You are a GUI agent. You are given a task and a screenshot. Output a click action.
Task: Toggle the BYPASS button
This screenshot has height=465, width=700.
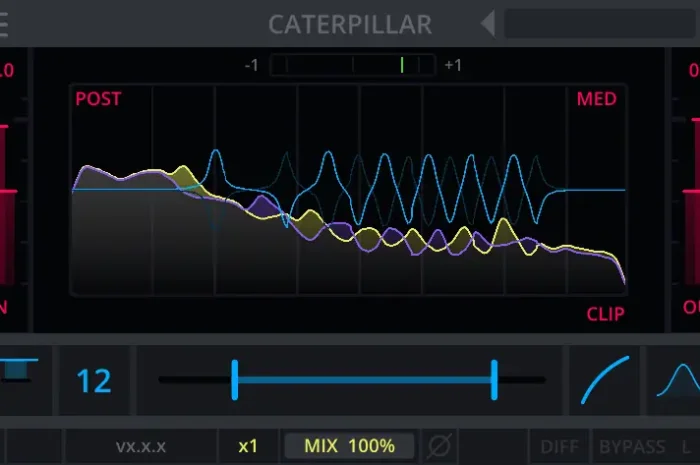click(x=632, y=446)
